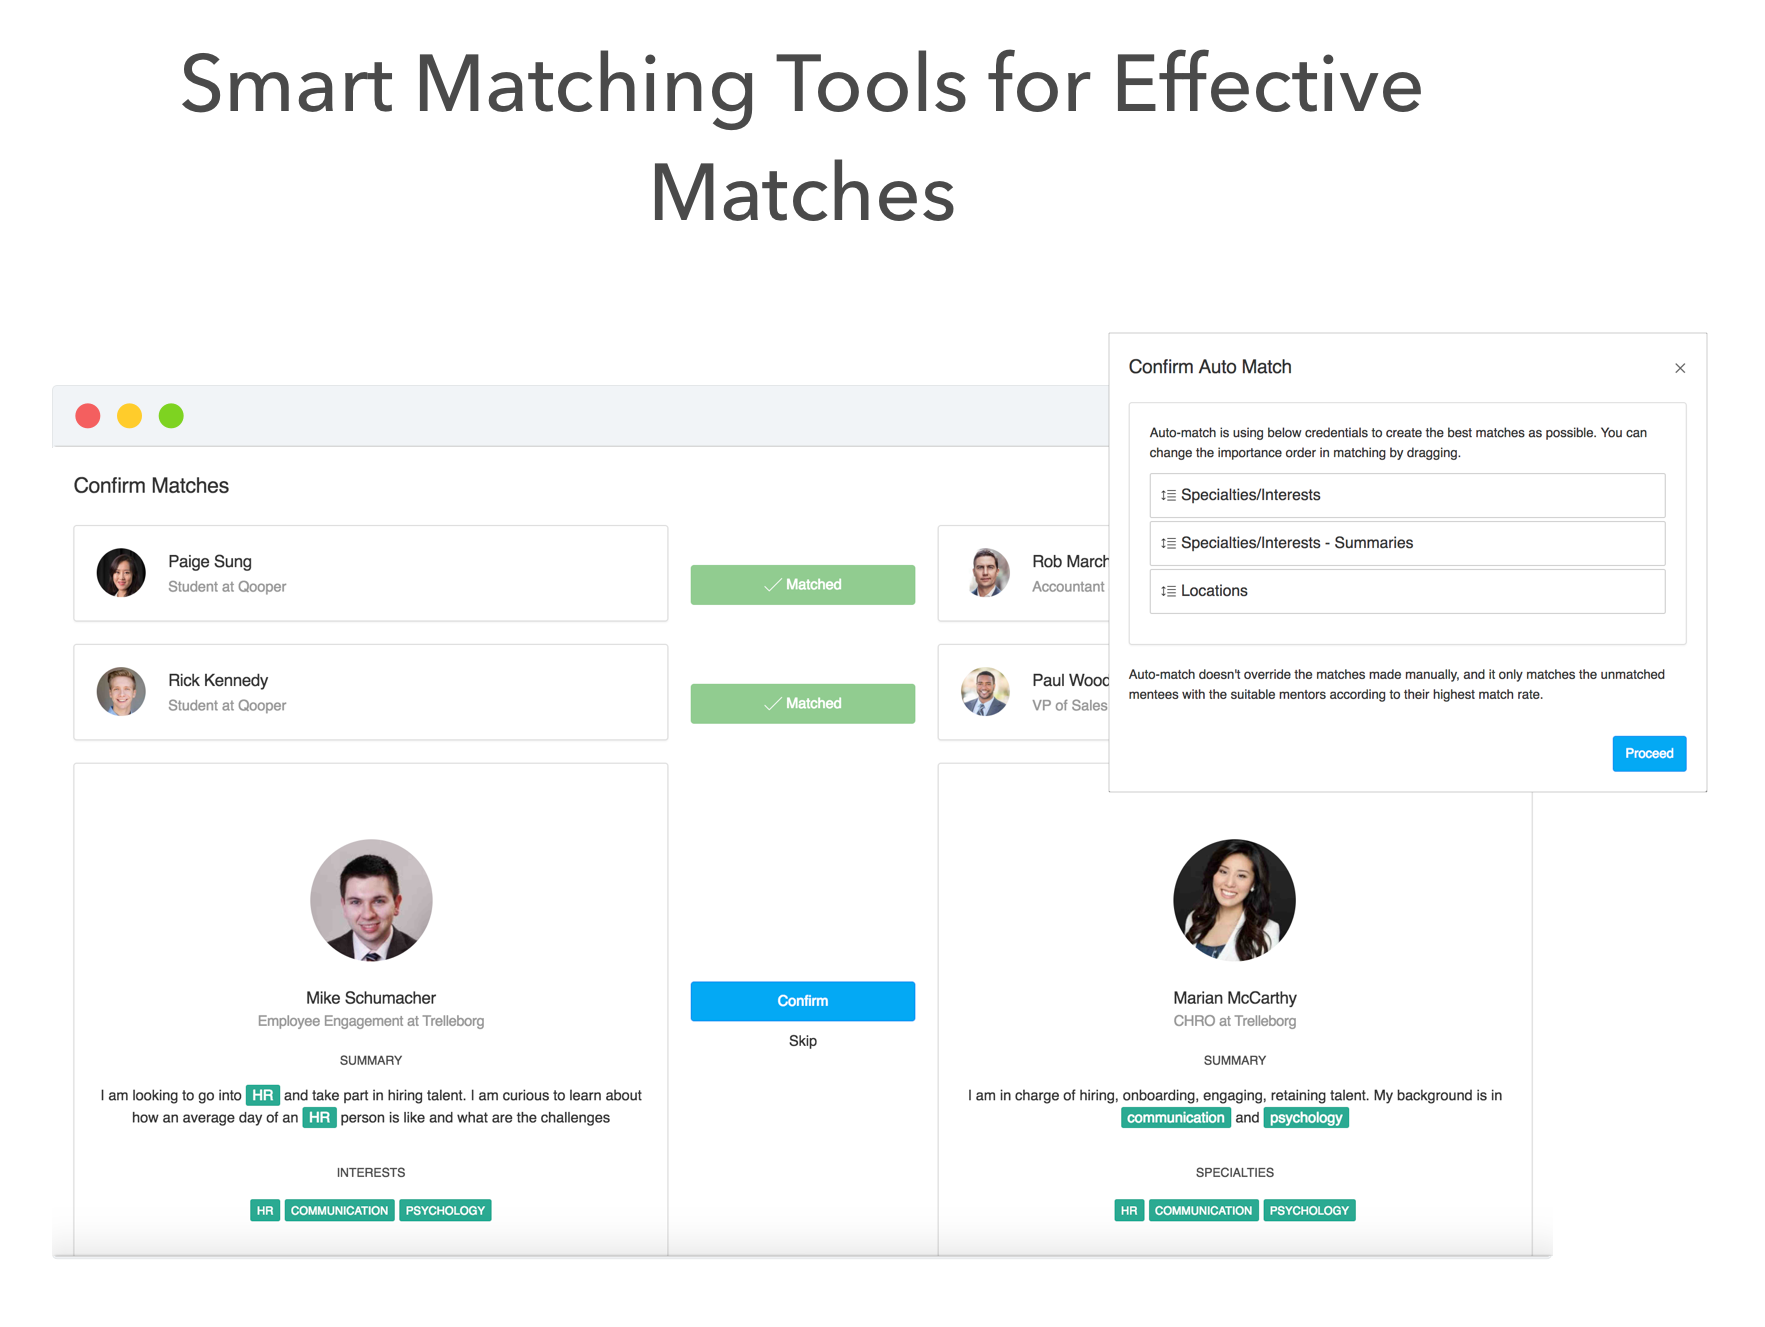The image size is (1765, 1327).
Task: Skip the suggested mentor match
Action: [x=802, y=1040]
